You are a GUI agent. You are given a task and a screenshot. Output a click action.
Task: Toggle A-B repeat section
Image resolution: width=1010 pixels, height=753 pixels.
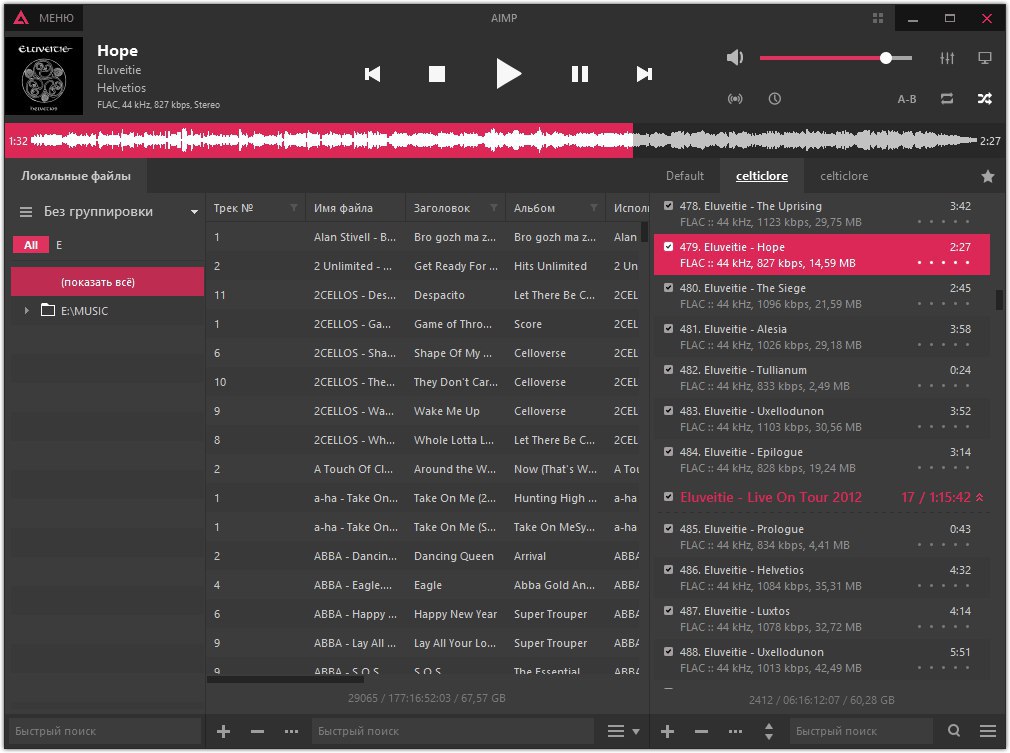(x=907, y=99)
